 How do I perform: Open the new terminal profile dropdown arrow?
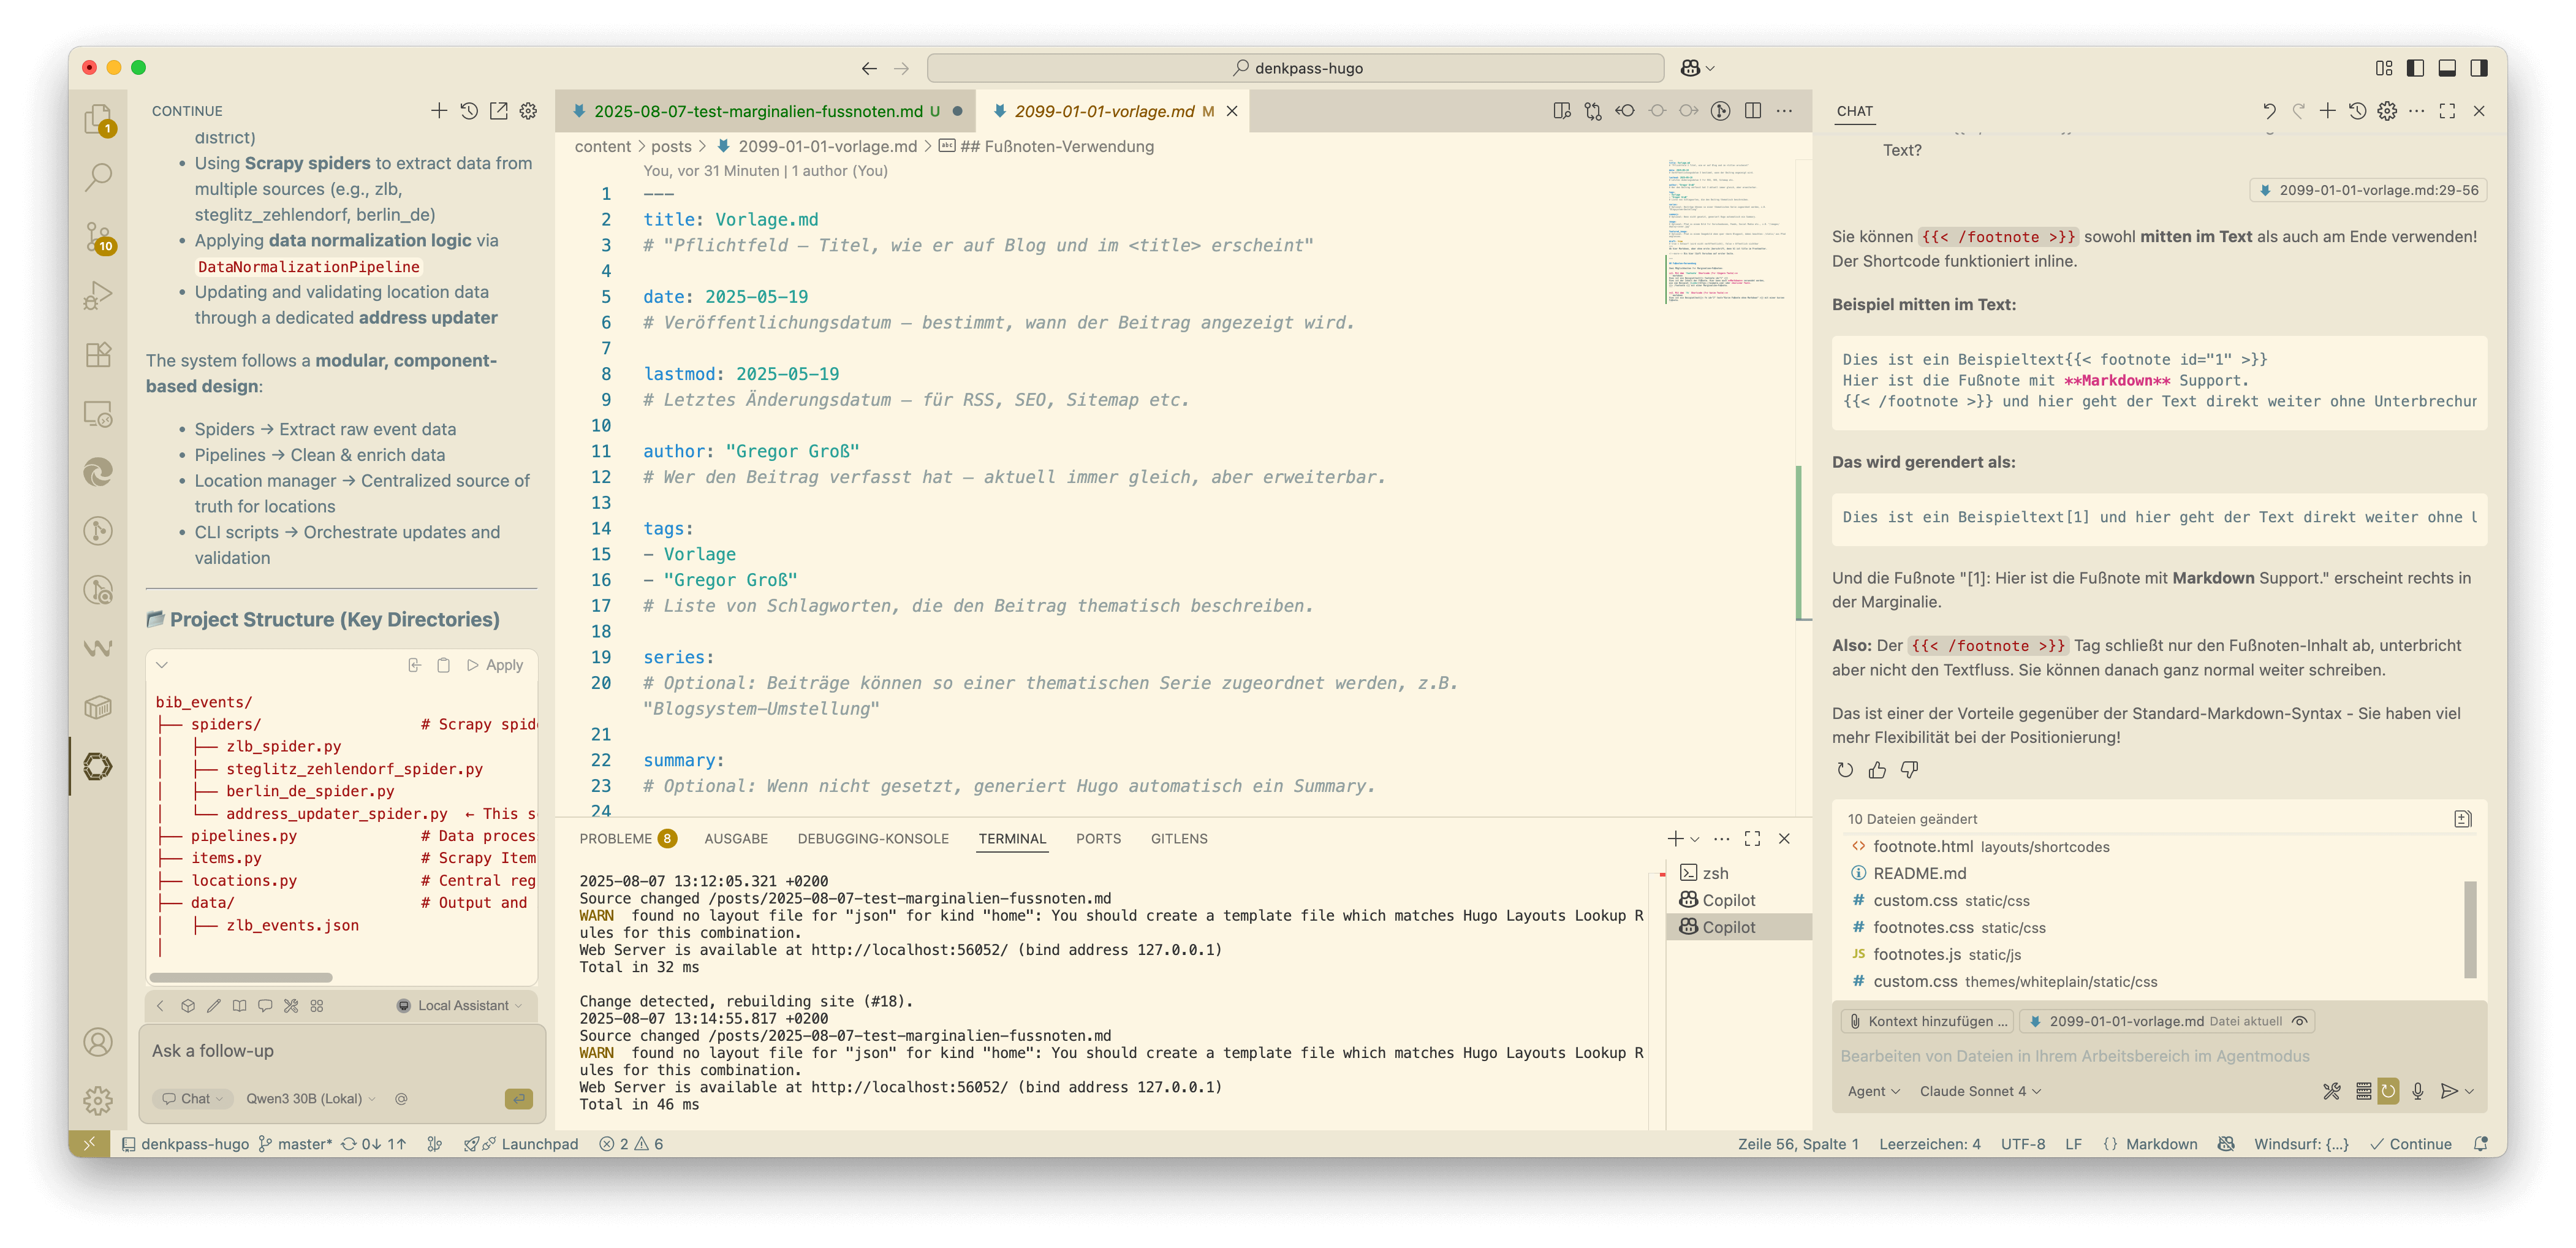coord(1695,839)
